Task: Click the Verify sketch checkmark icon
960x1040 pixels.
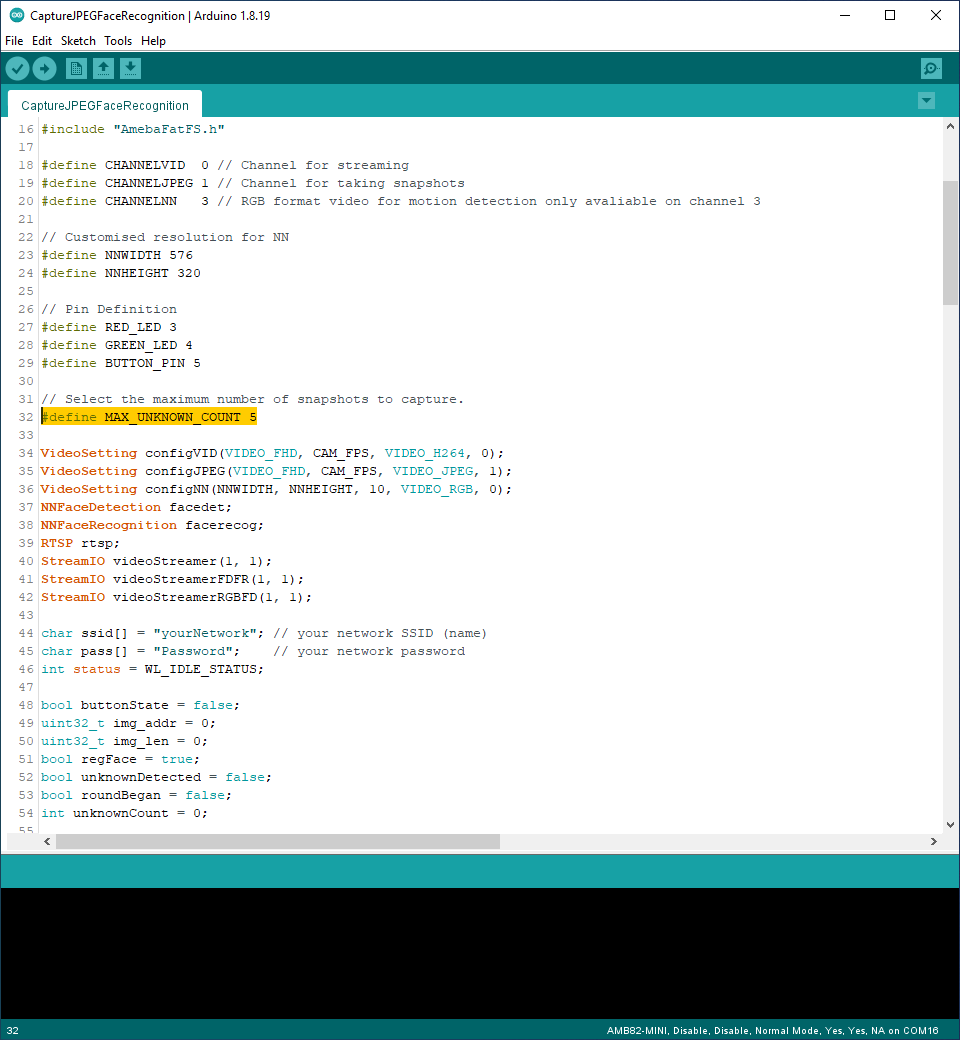Action: coord(18,68)
